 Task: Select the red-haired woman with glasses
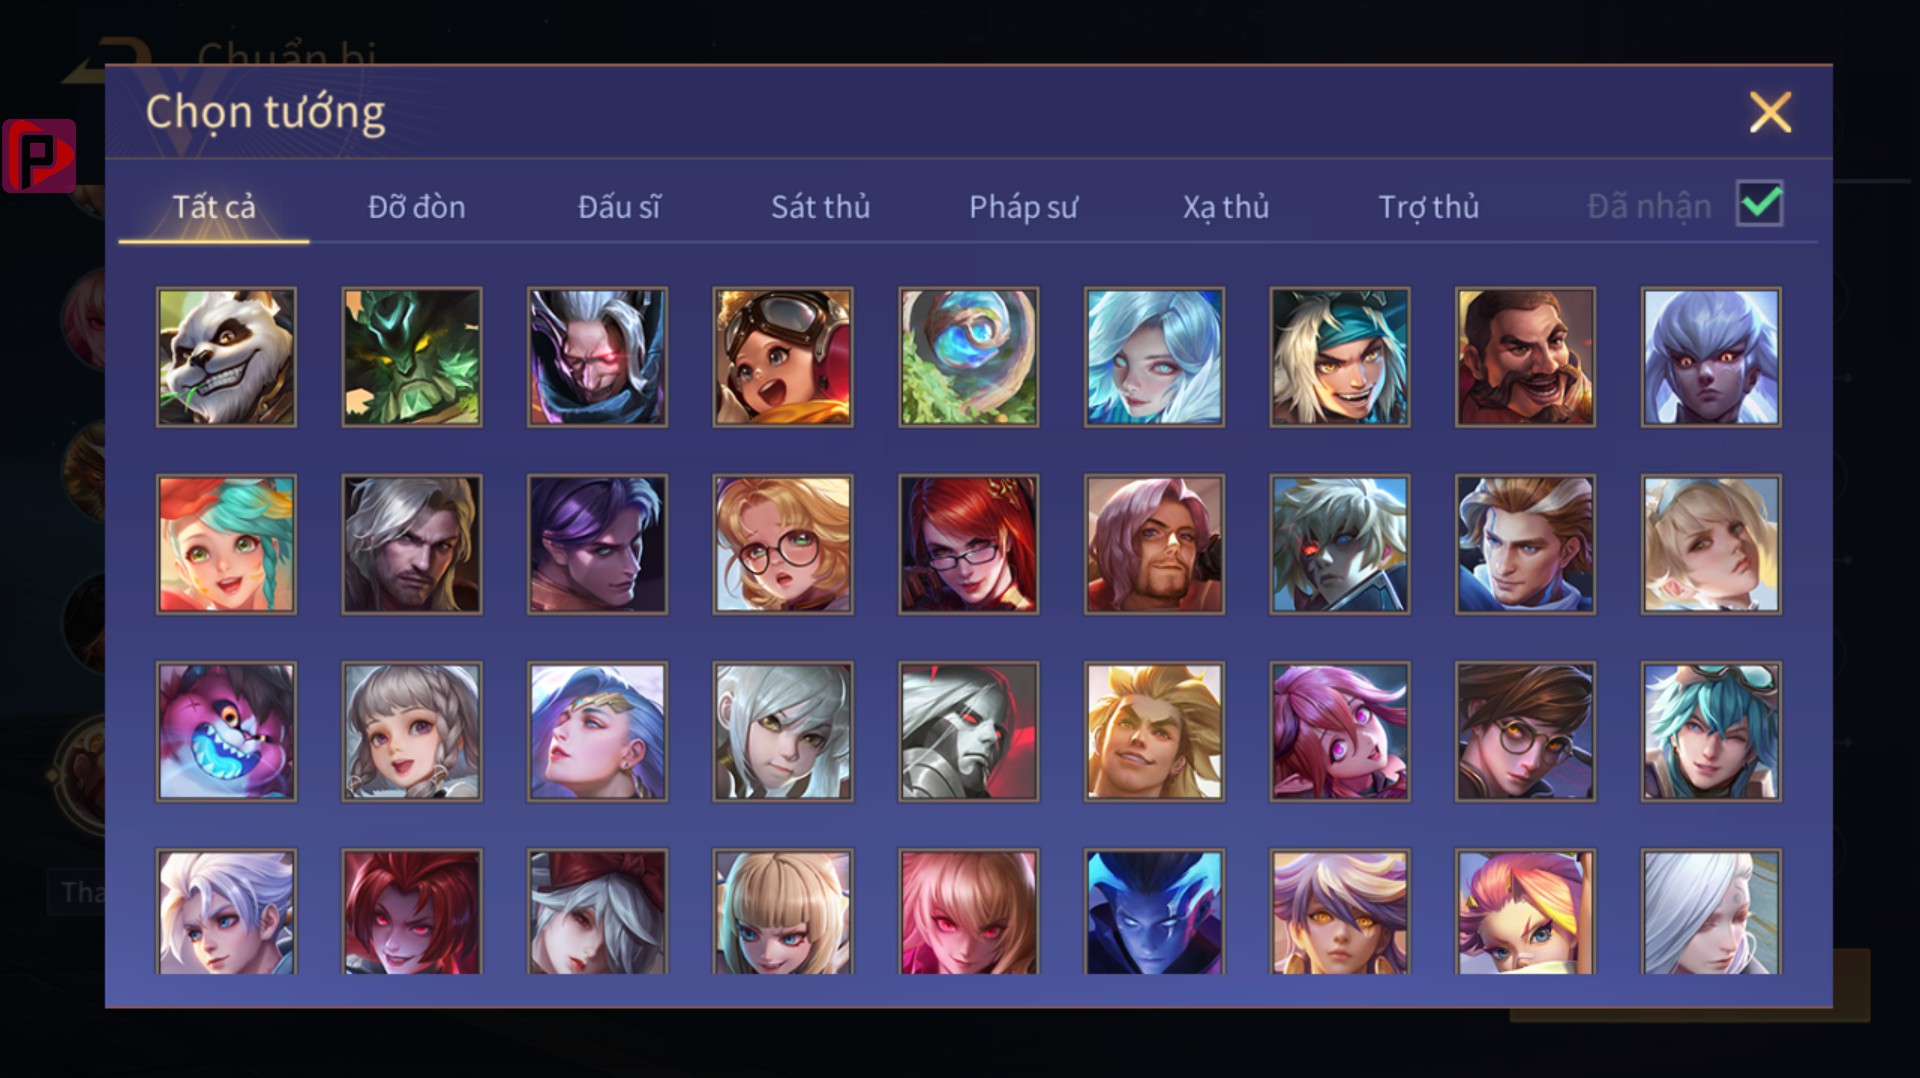click(969, 544)
